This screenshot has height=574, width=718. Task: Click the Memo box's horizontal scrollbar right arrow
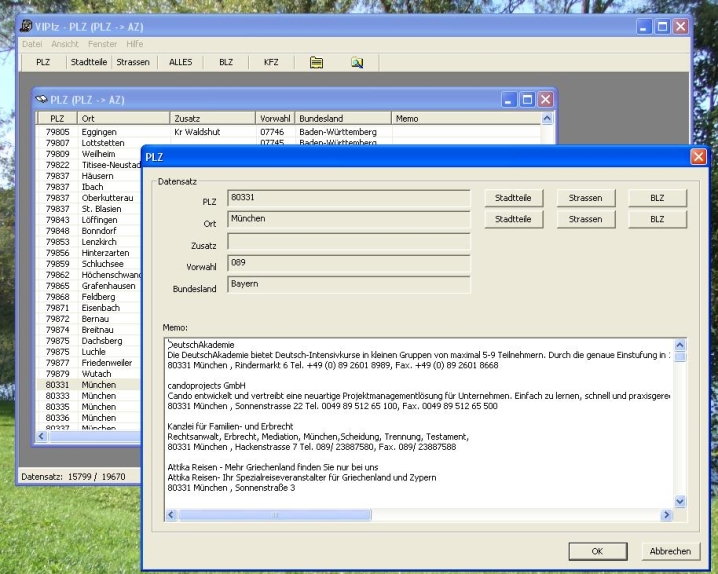(666, 515)
